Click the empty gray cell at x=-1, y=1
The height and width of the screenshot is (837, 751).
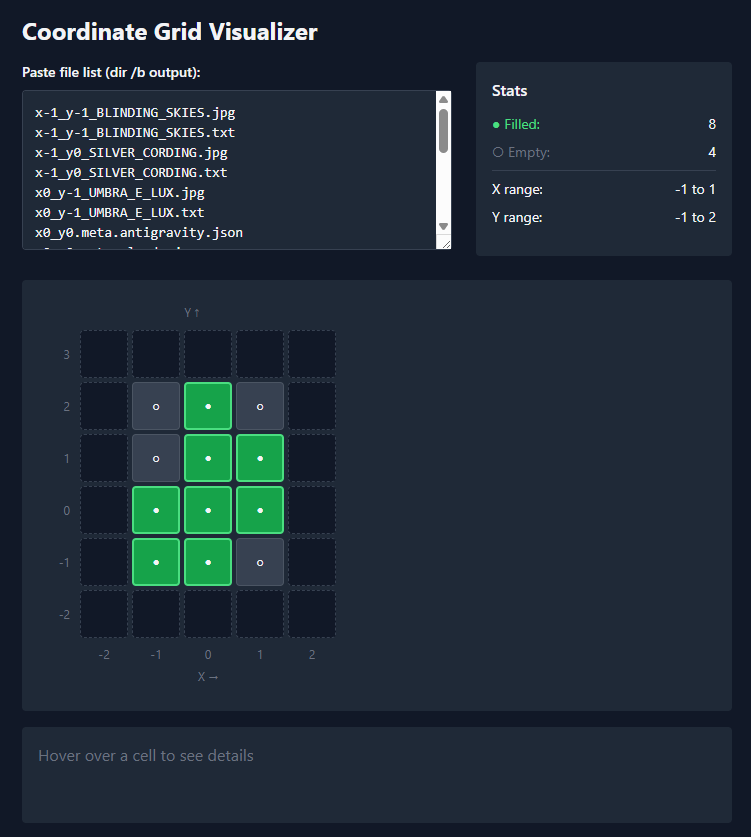pyautogui.click(x=156, y=458)
